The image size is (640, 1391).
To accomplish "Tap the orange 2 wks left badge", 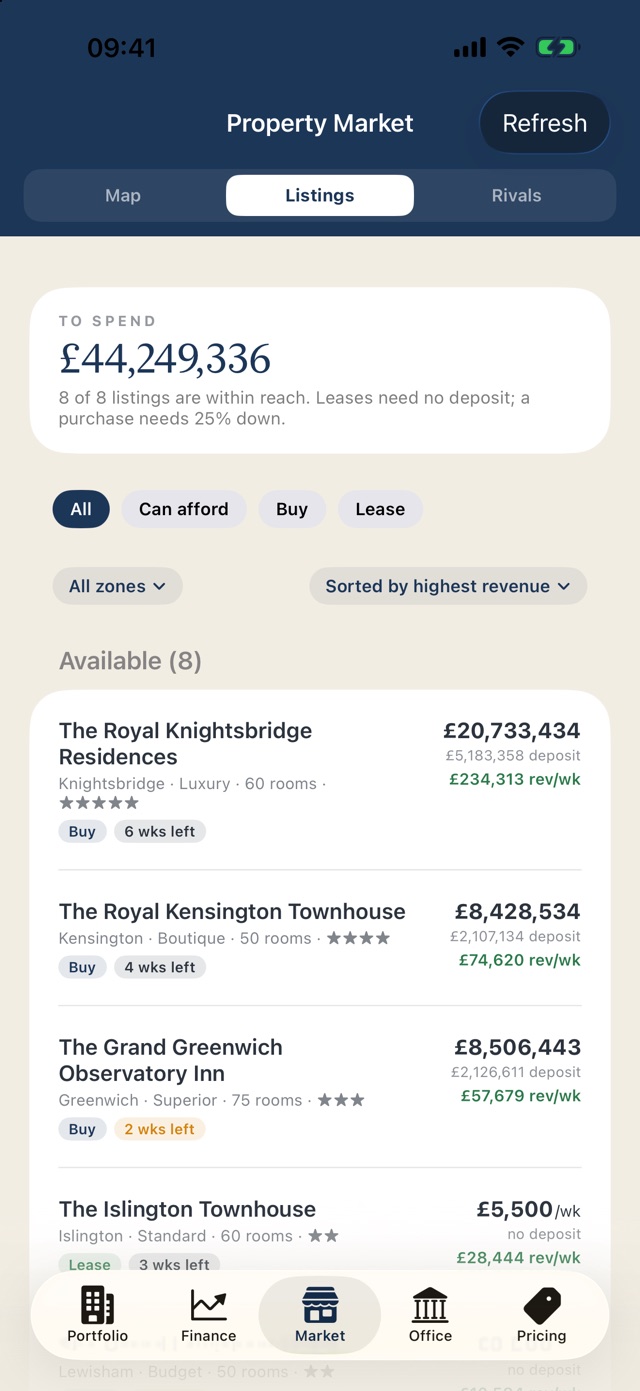I will (160, 1129).
